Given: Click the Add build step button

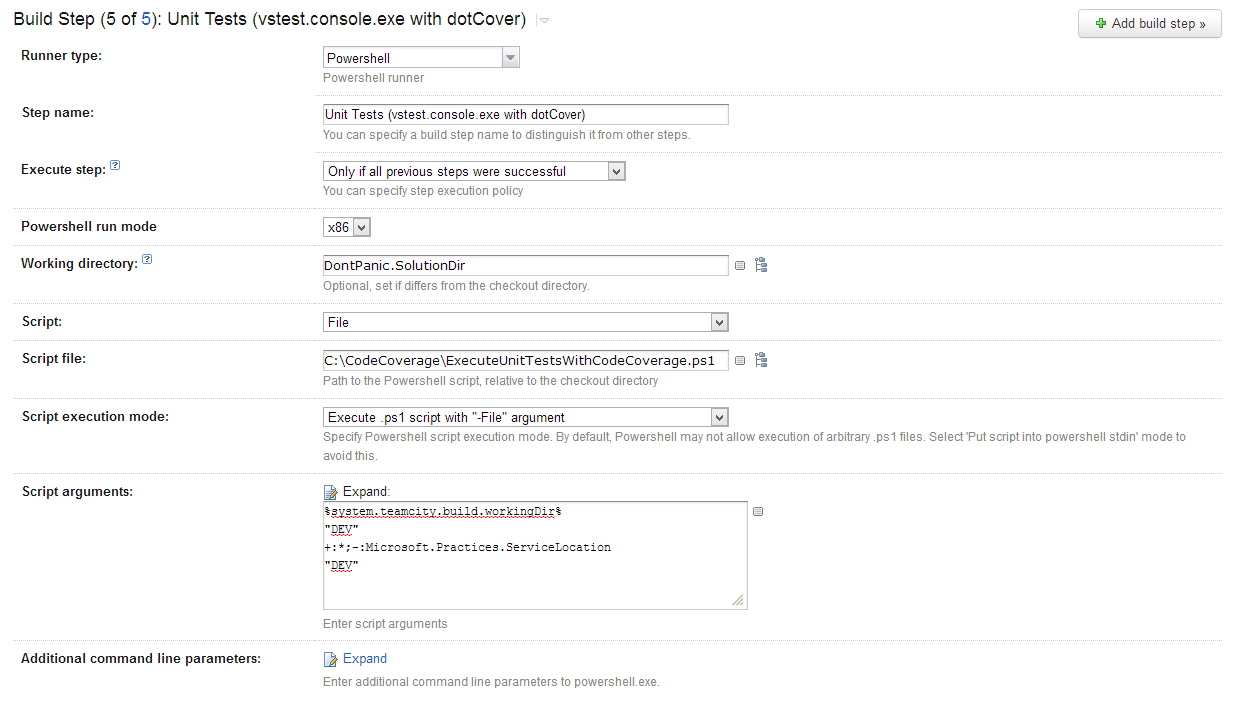Looking at the screenshot, I should [1150, 23].
